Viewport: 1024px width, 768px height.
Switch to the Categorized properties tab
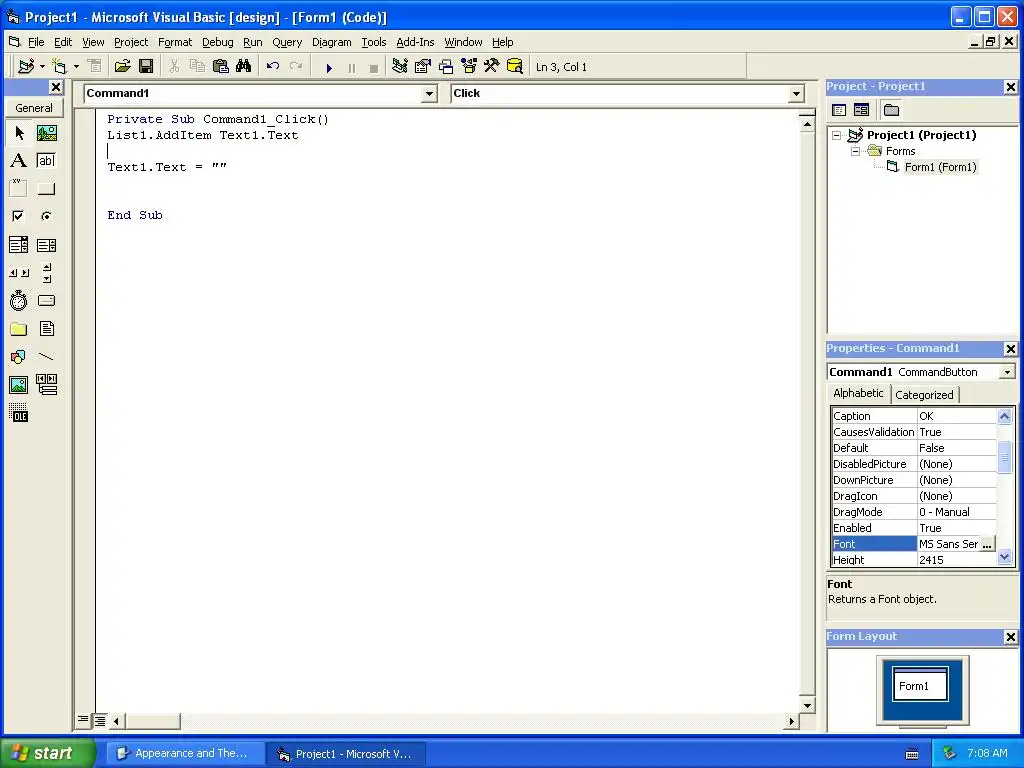pyautogui.click(x=924, y=394)
